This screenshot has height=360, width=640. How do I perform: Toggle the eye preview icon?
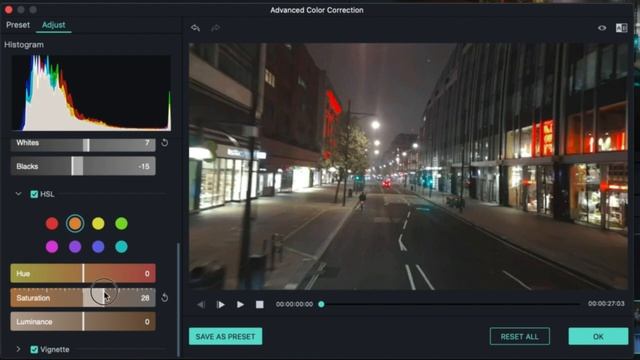point(602,28)
